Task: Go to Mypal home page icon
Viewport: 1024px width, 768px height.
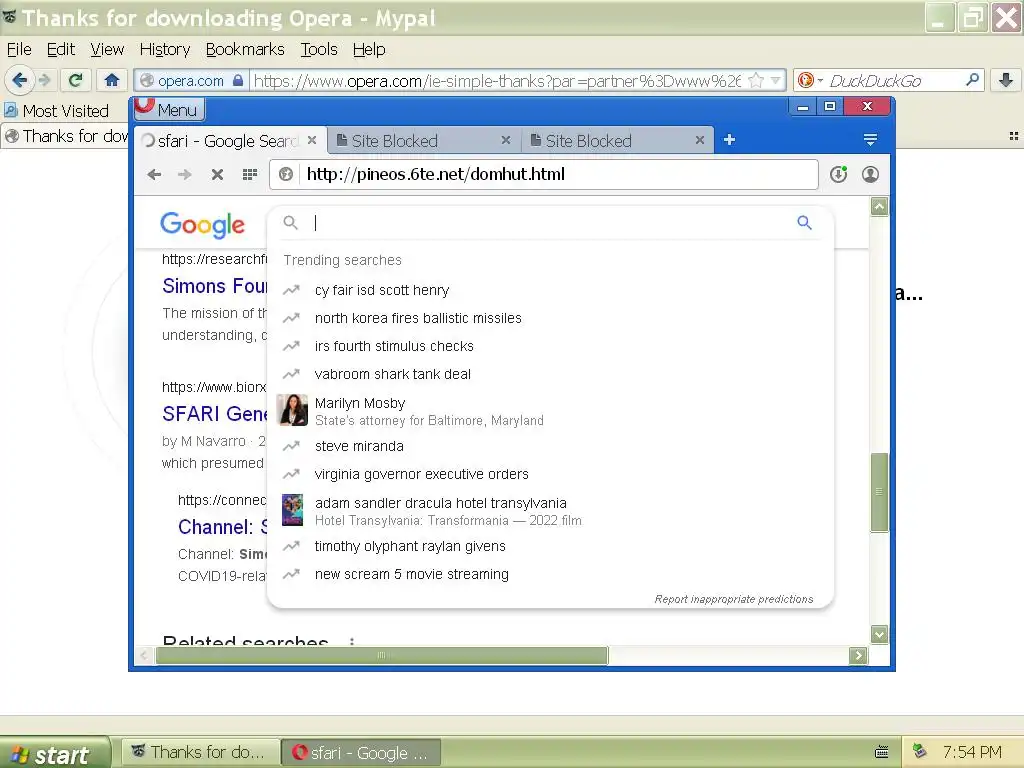Action: point(112,80)
